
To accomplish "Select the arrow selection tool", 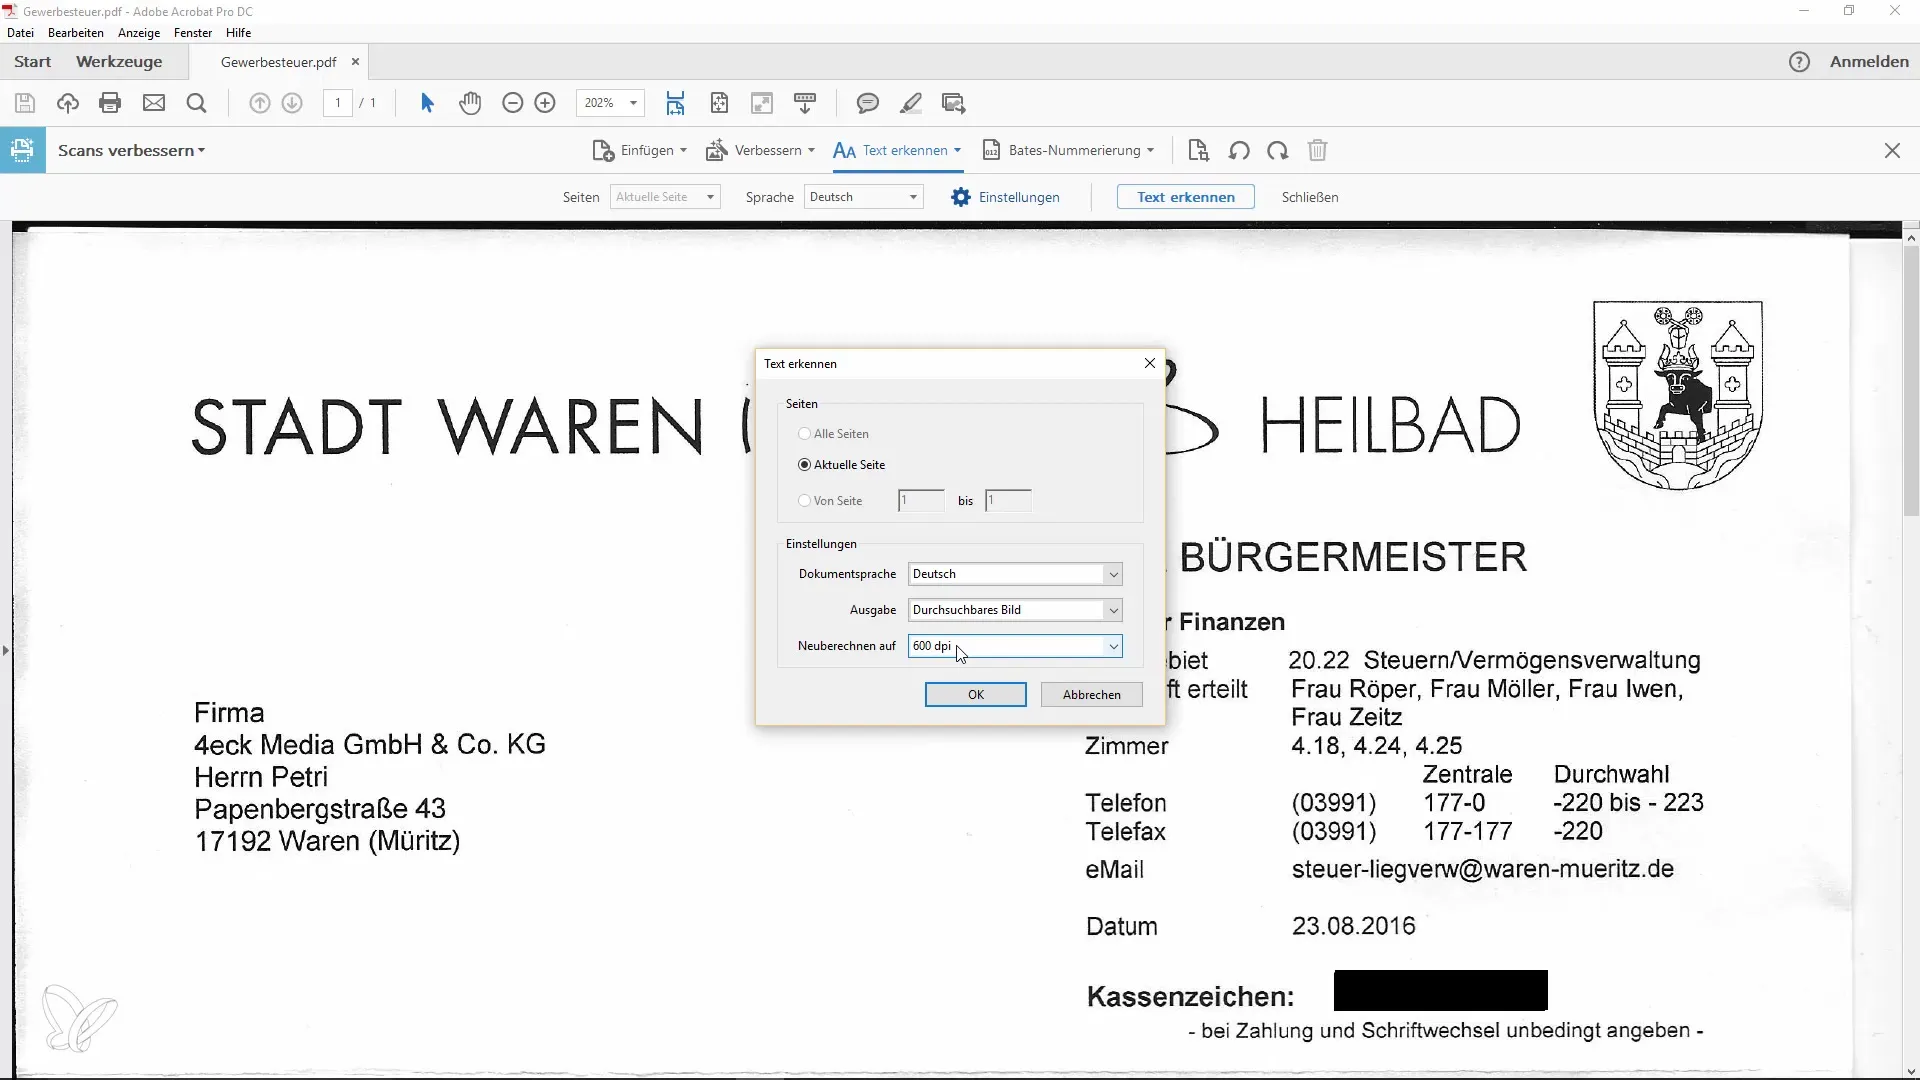I will click(427, 103).
